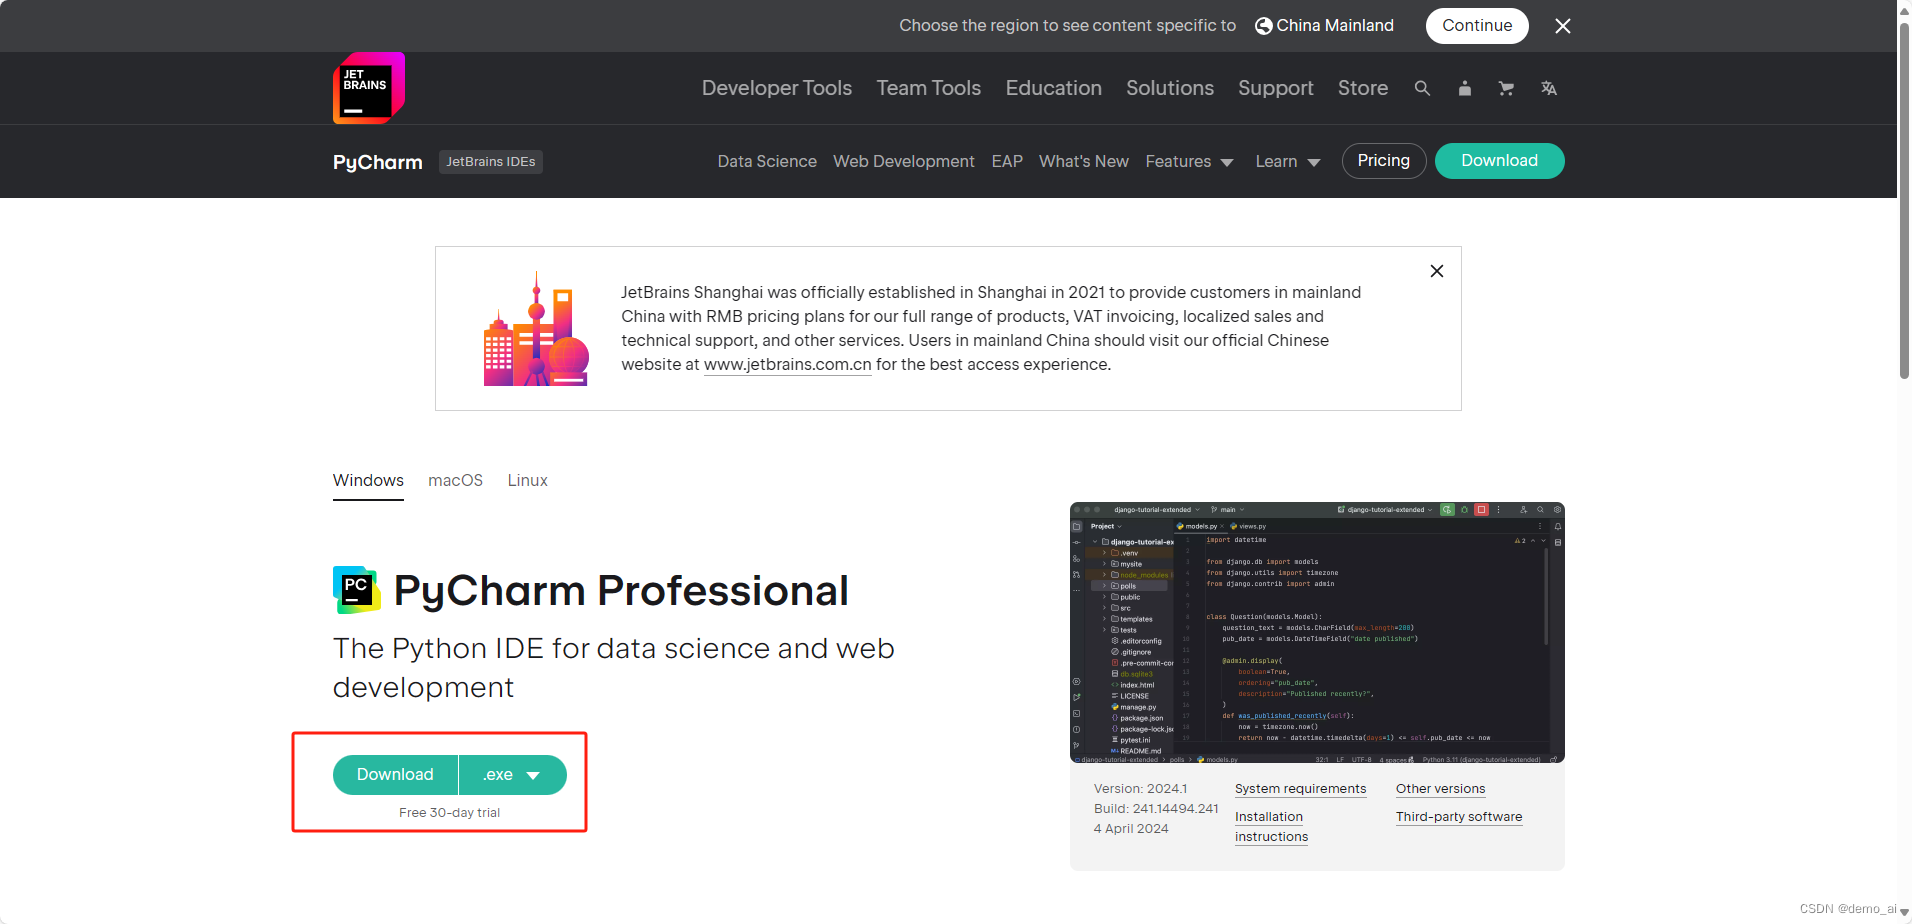This screenshot has width=1912, height=924.
Task: Open the .exe installer type dropdown
Action: point(513,775)
